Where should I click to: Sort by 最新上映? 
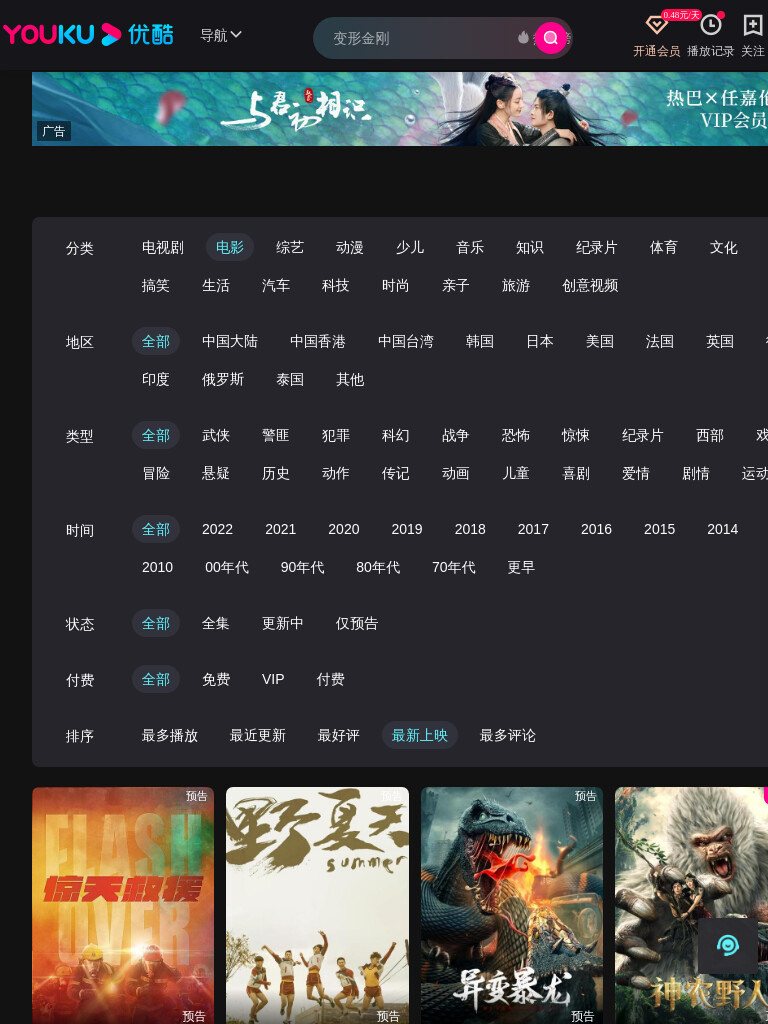(x=420, y=736)
